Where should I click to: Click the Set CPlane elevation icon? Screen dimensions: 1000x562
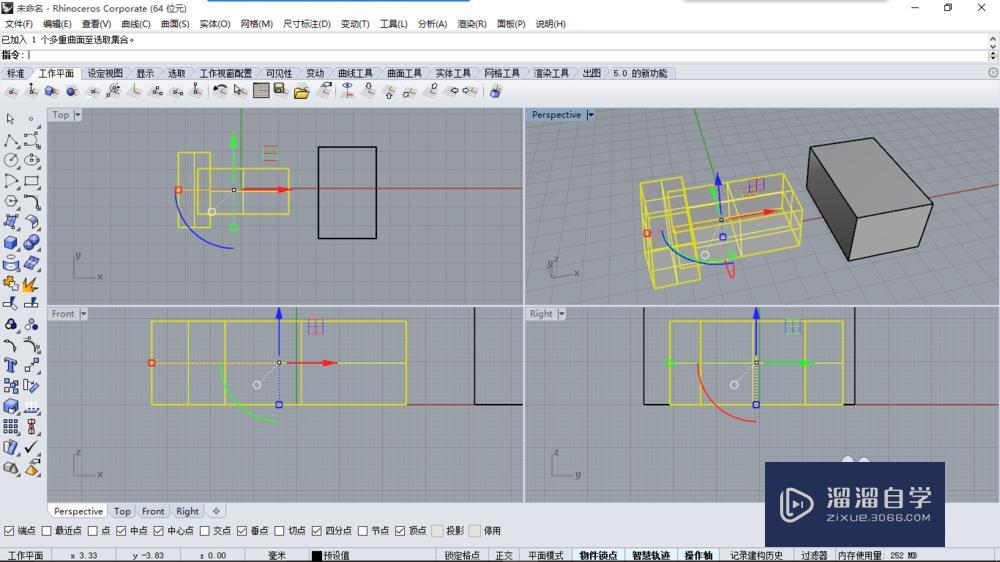[31, 91]
